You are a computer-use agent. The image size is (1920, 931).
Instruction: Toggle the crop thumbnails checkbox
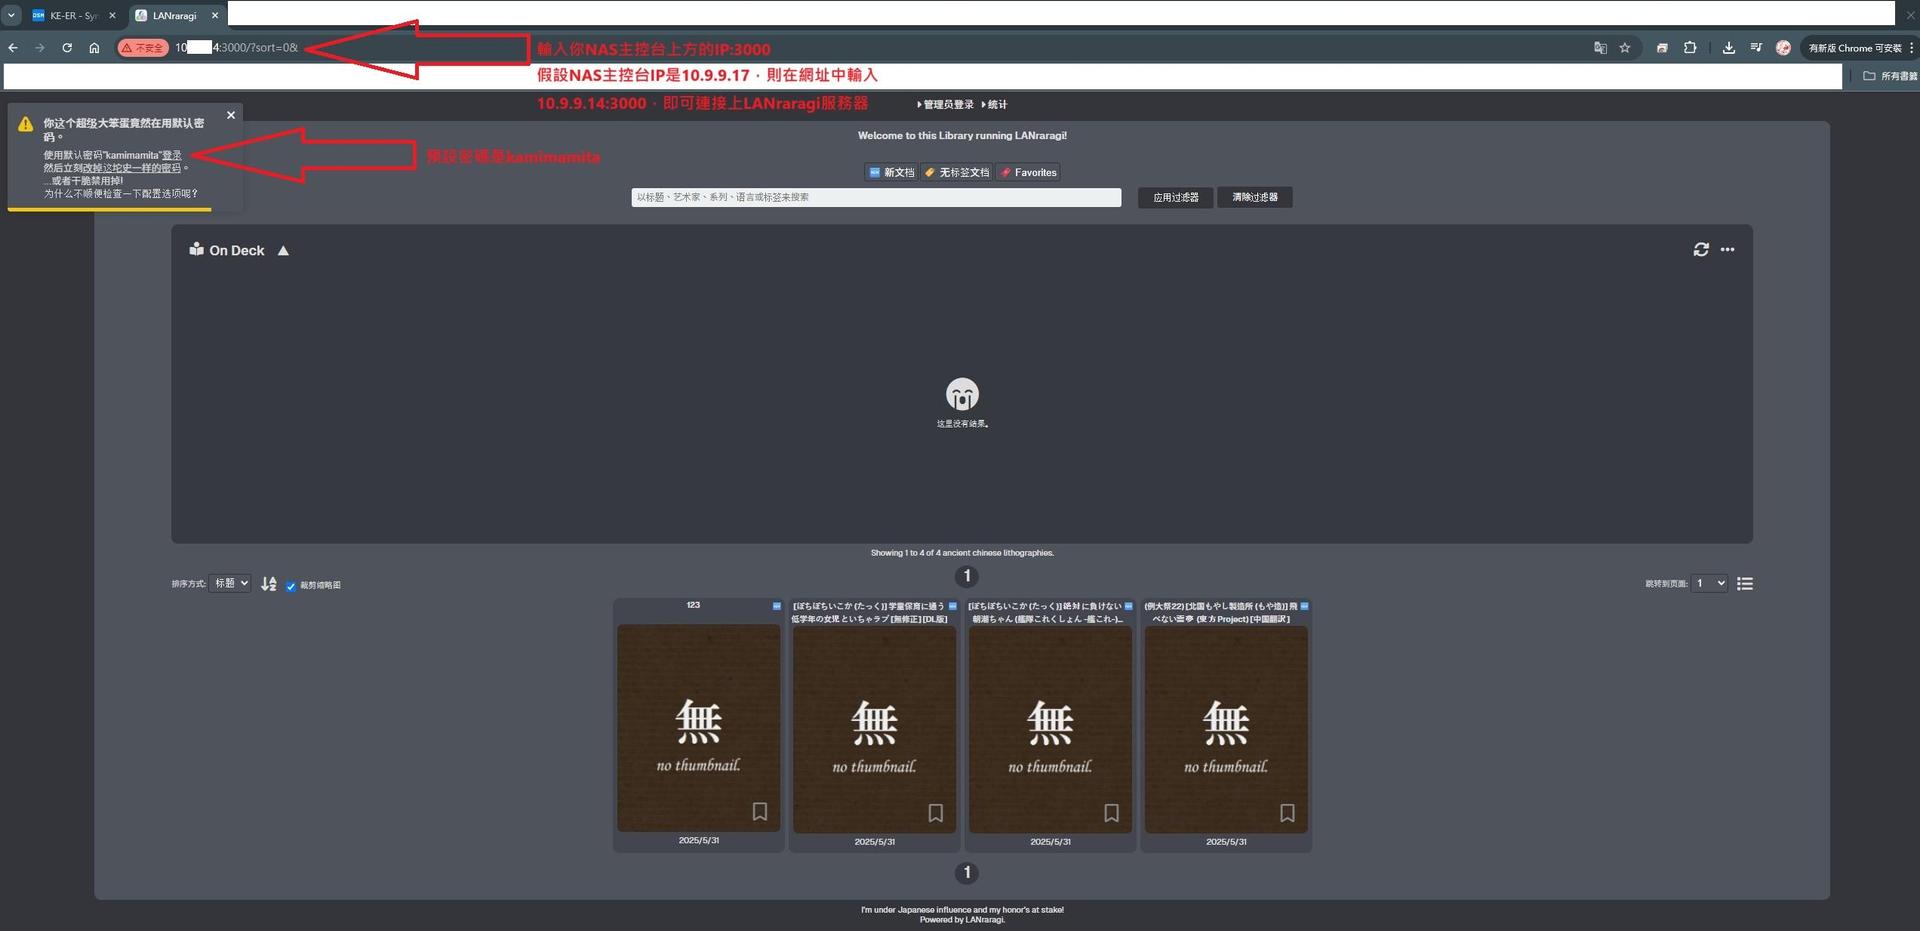(291, 586)
